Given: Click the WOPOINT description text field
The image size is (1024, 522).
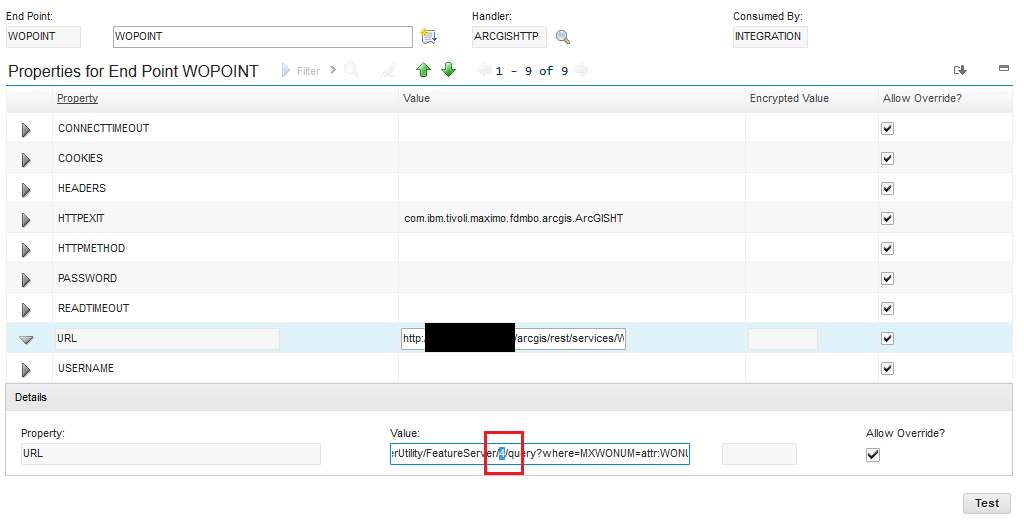Looking at the screenshot, I should pyautogui.click(x=262, y=37).
